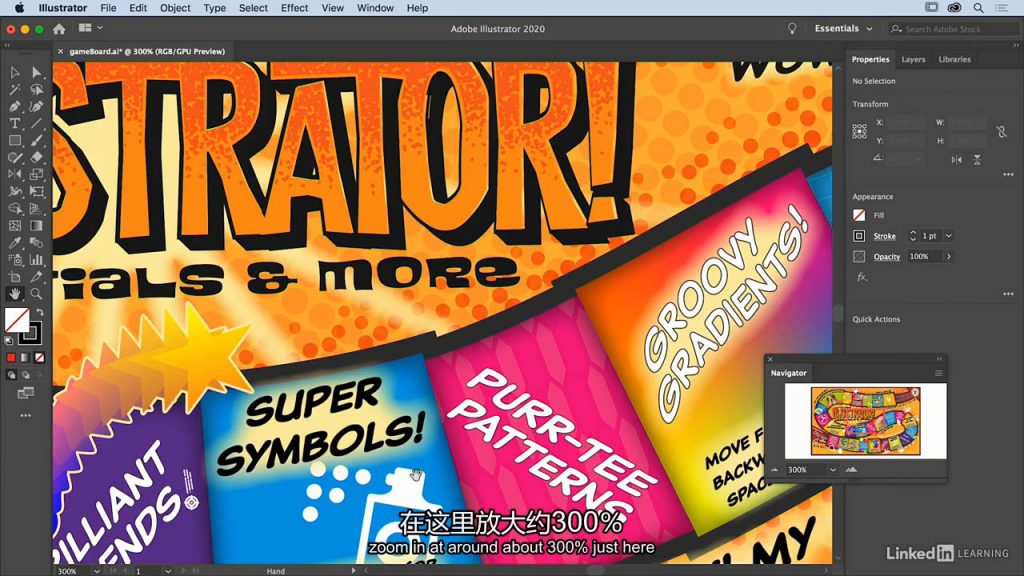Select the Artboard tool
This screenshot has width=1024, height=576.
(14, 277)
